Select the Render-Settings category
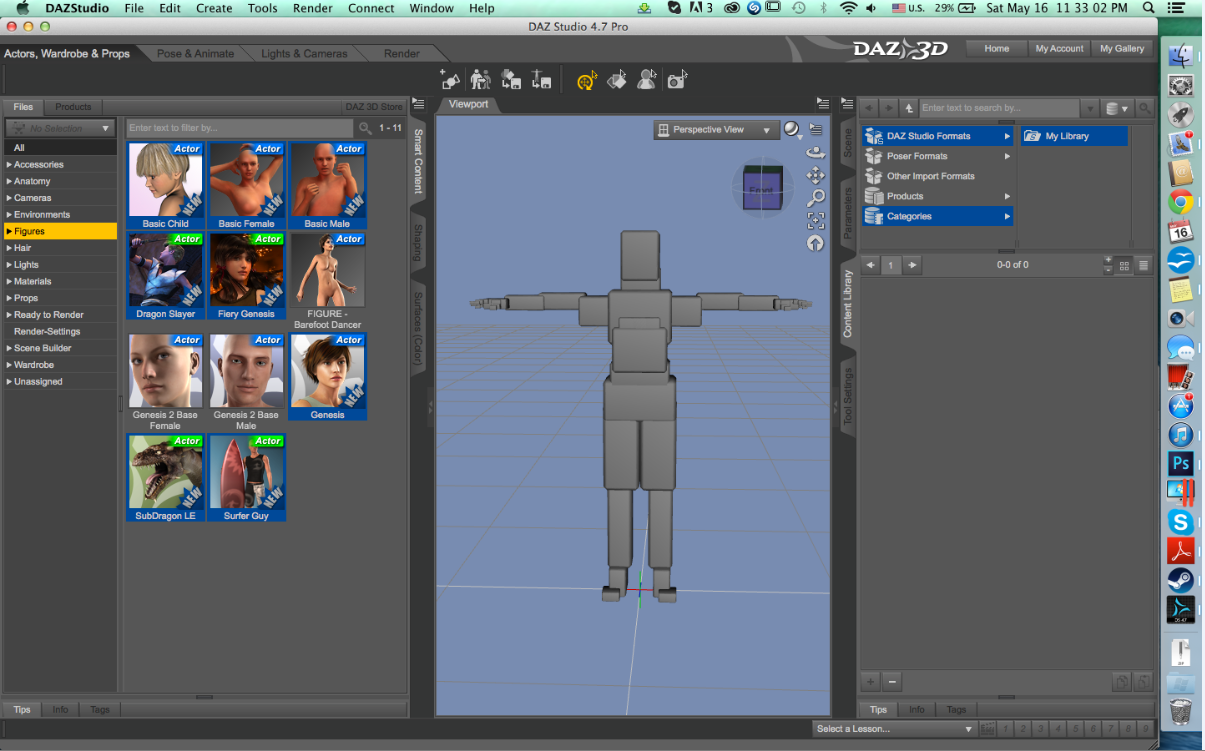 60,331
